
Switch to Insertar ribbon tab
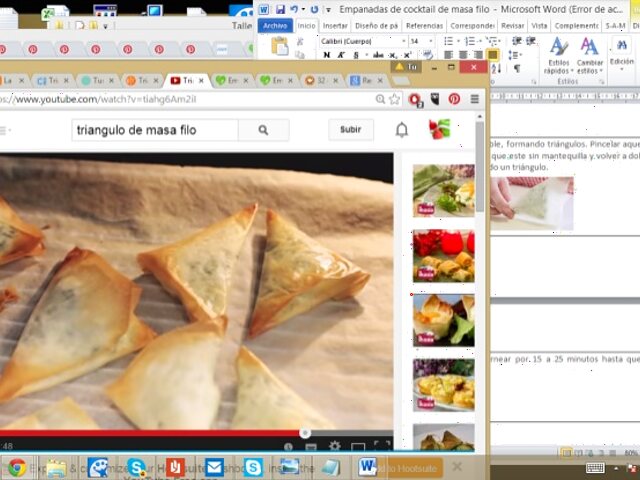coord(335,26)
